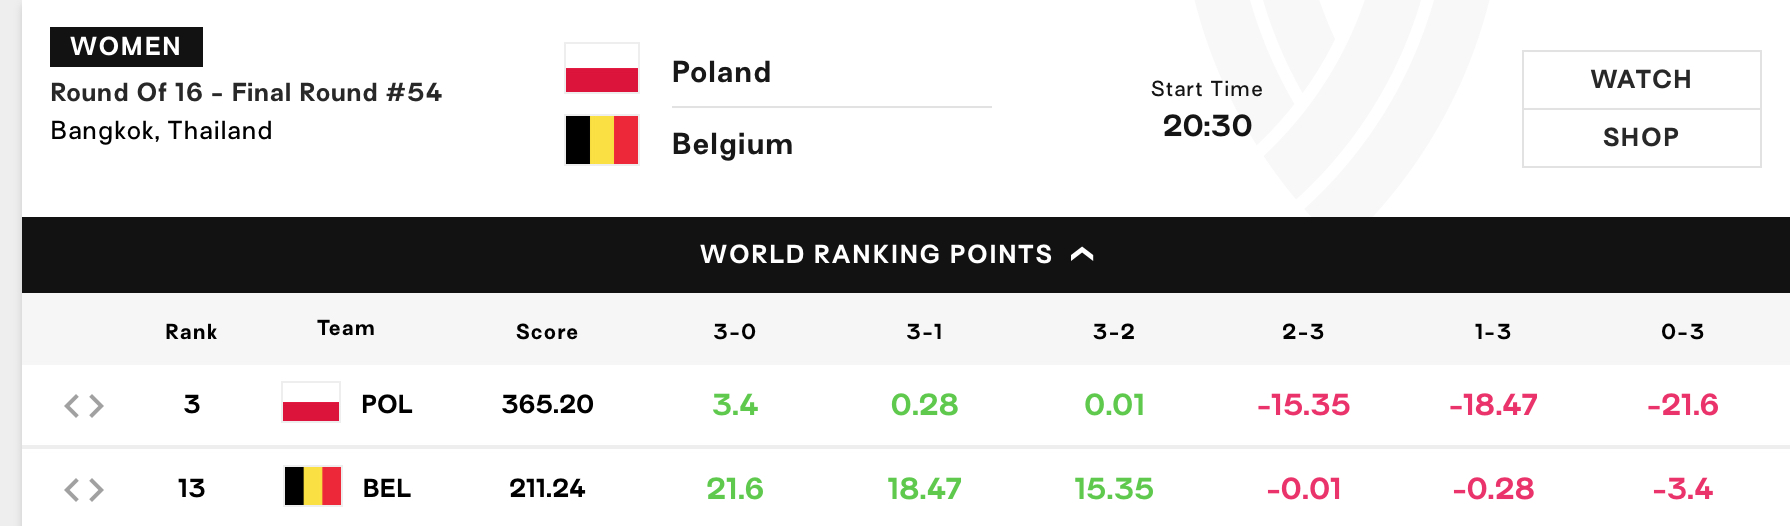
Task: Click the Round Of 16 match title
Action: coord(246,92)
